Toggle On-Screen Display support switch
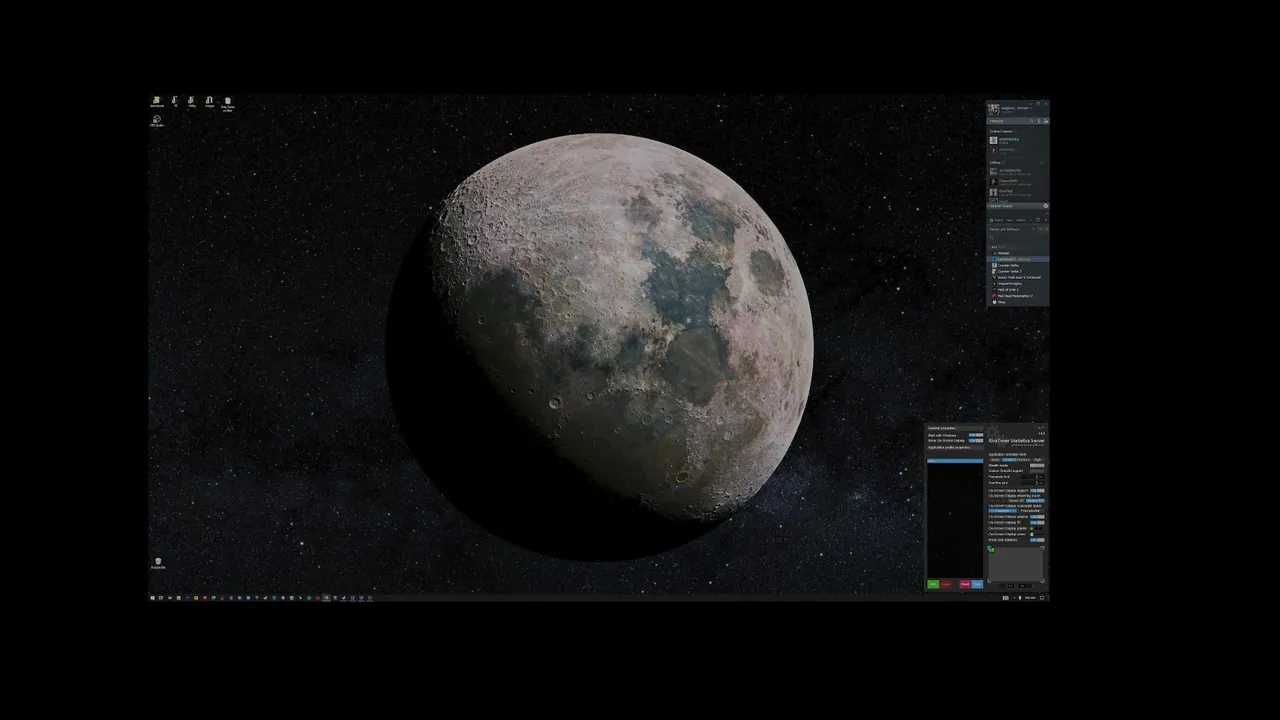The width and height of the screenshot is (1280, 720). tap(1037, 491)
